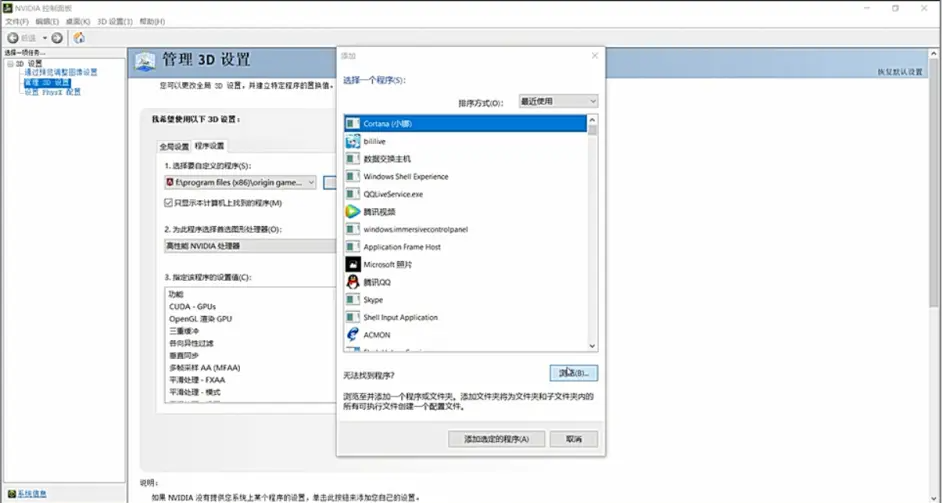The image size is (942, 503).
Task: Open the 系统信息 link
Action: click(32, 494)
